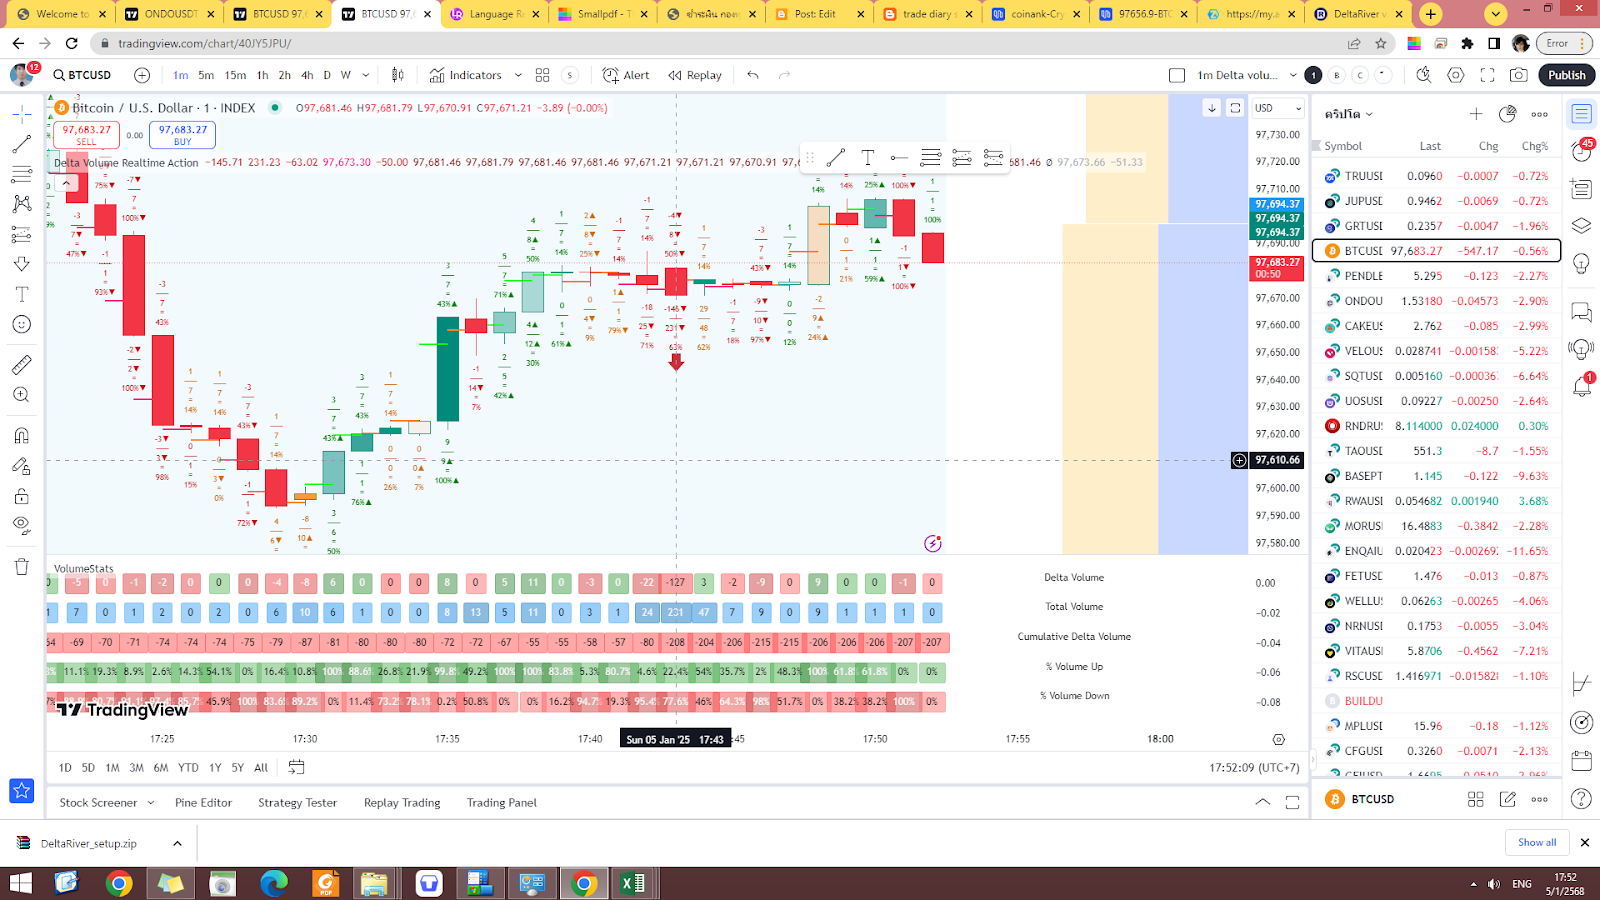Open the emoji icons tool
The image size is (1600, 900).
21,324
